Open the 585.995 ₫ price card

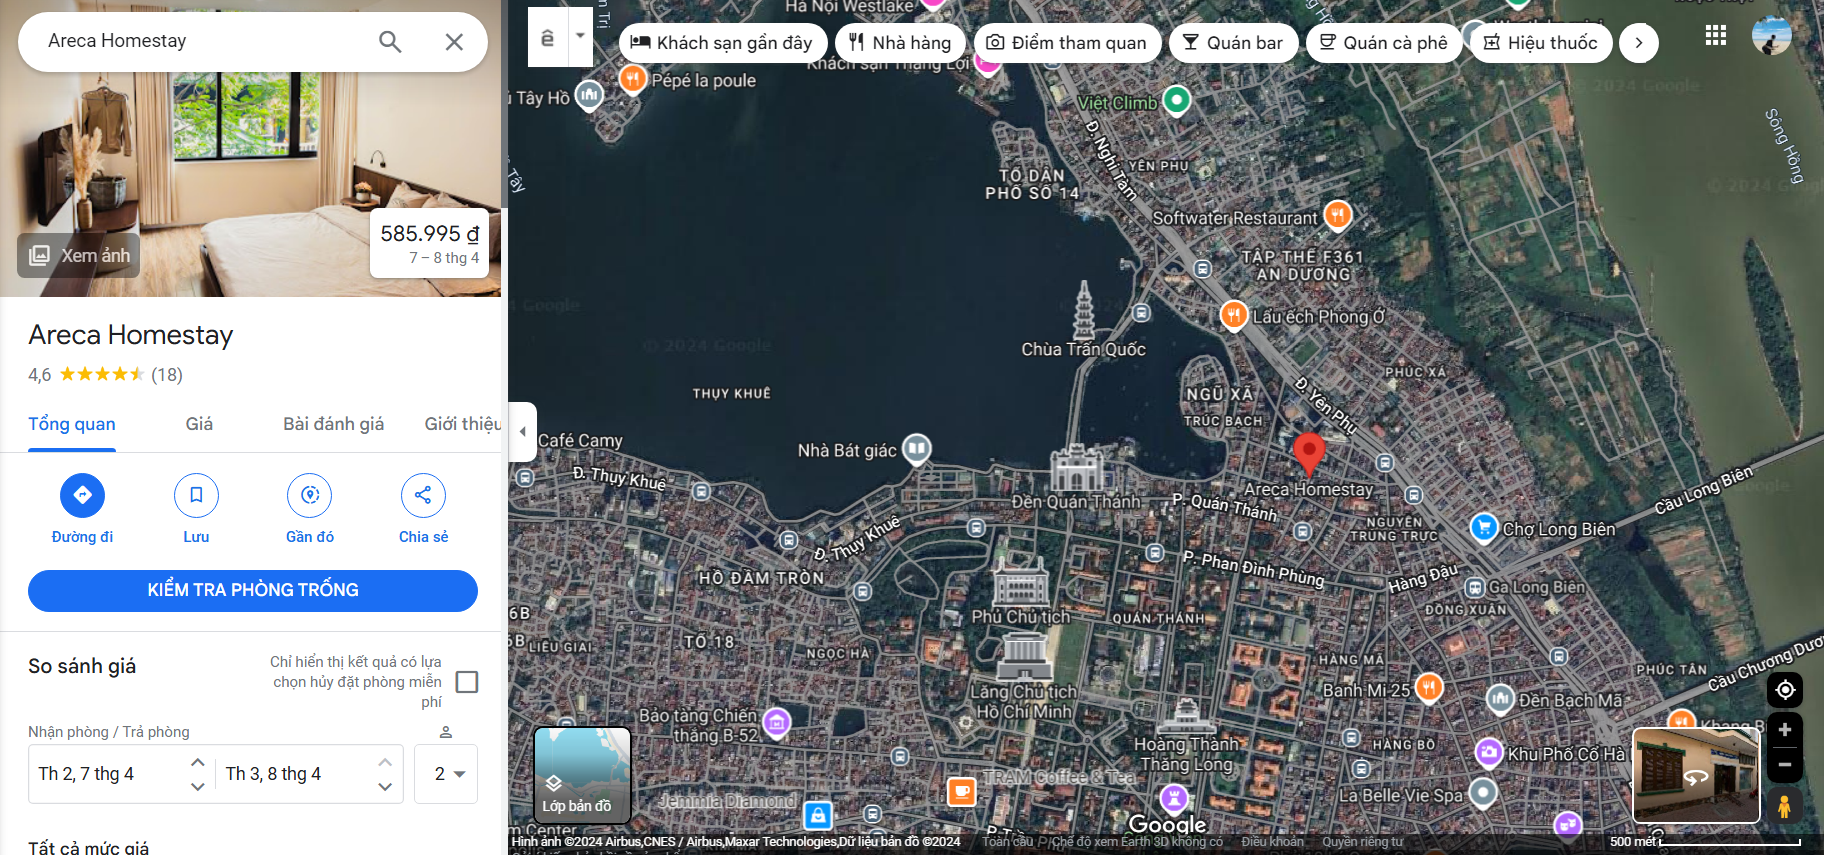[429, 243]
